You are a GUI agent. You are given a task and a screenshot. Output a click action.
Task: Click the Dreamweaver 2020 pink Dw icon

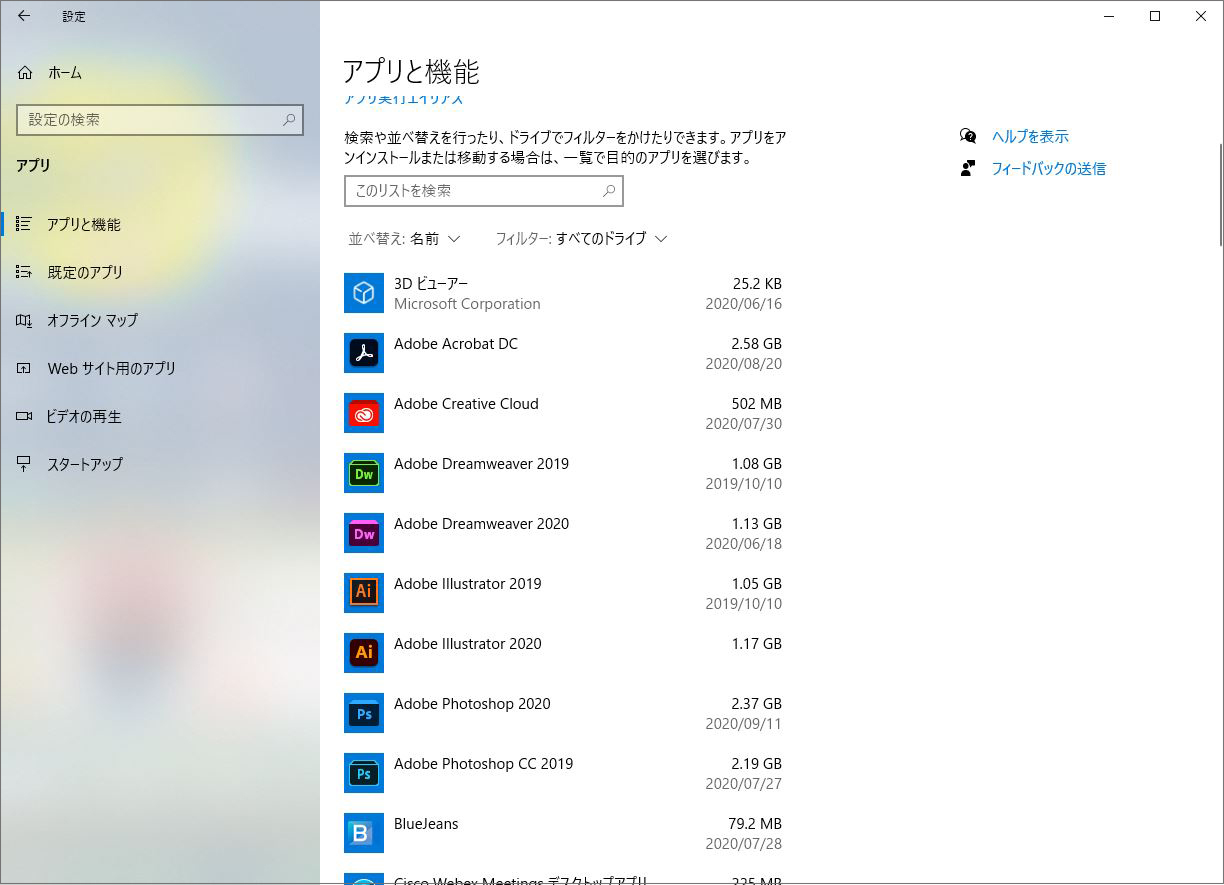point(364,533)
